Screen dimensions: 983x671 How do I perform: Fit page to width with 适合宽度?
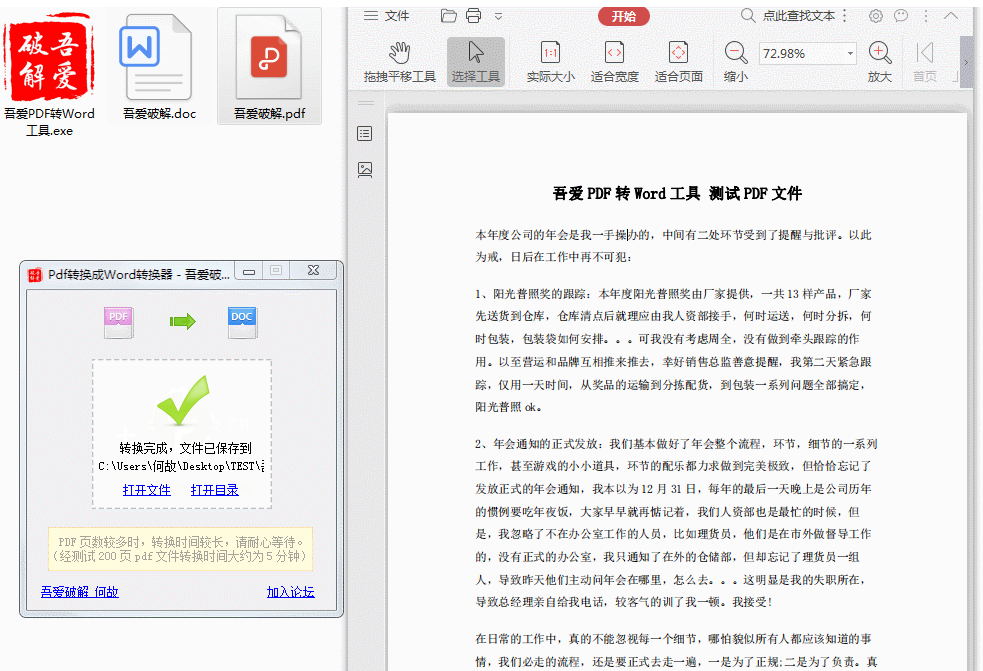click(x=614, y=62)
